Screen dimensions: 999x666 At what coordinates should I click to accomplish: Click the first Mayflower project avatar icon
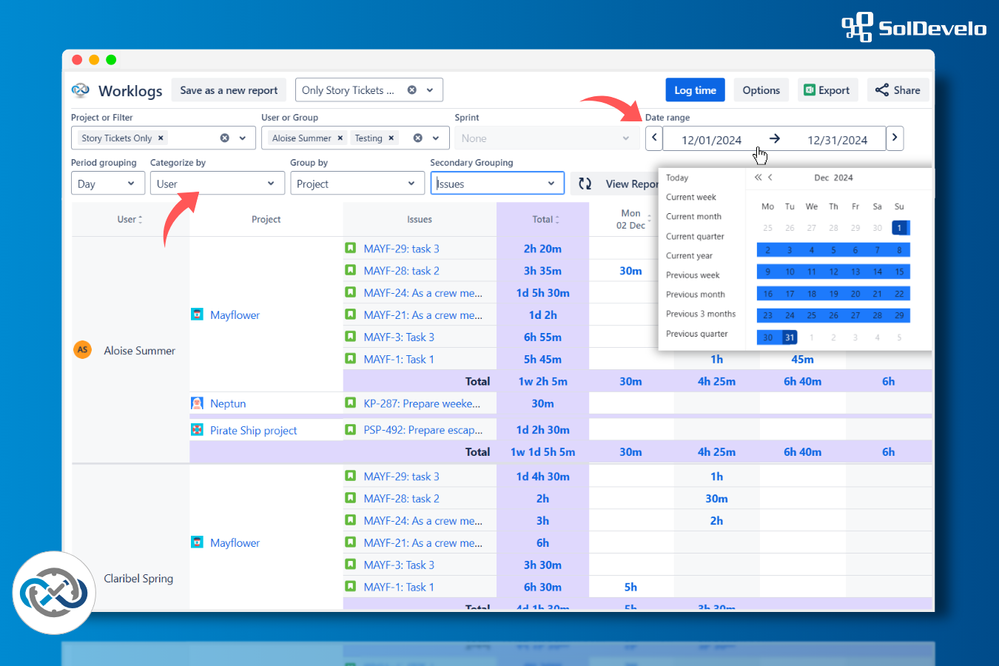click(x=197, y=314)
